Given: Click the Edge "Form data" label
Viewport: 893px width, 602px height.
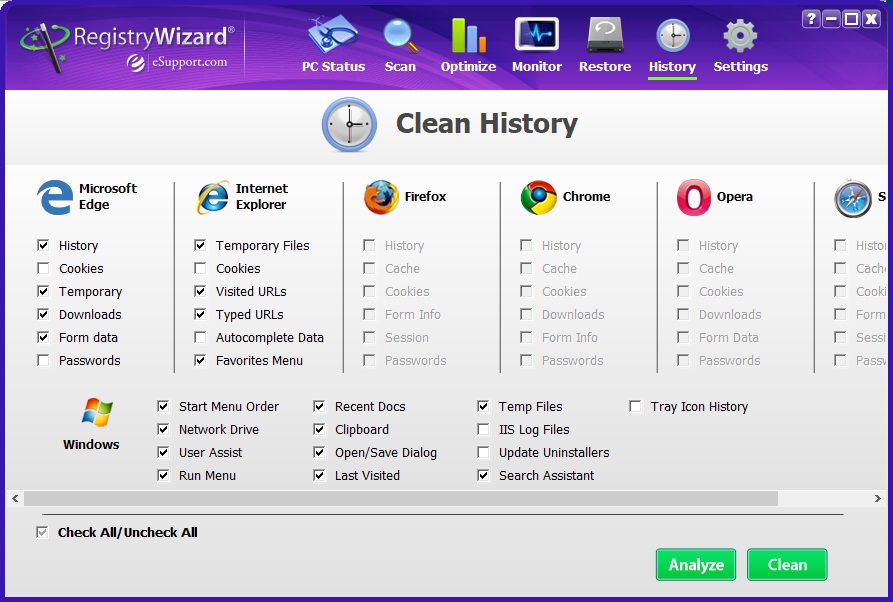Looking at the screenshot, I should pyautogui.click(x=88, y=338).
